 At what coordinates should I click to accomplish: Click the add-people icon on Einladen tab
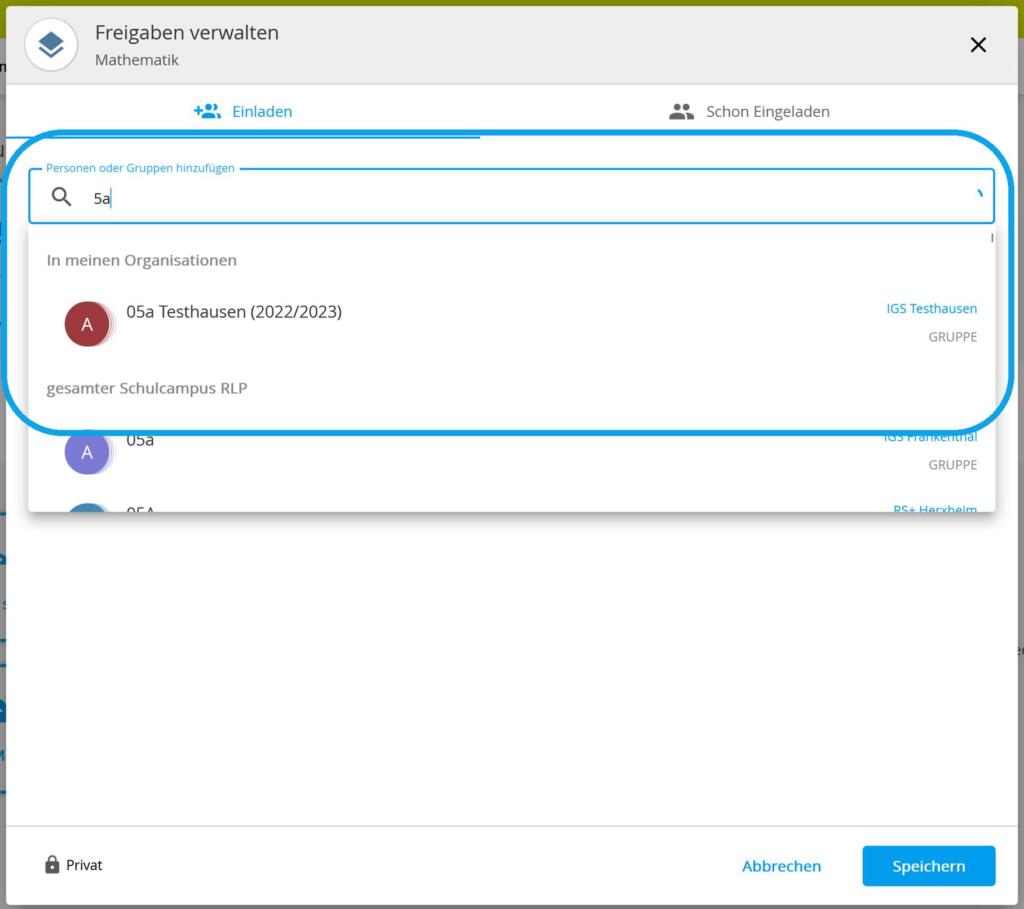coord(207,111)
